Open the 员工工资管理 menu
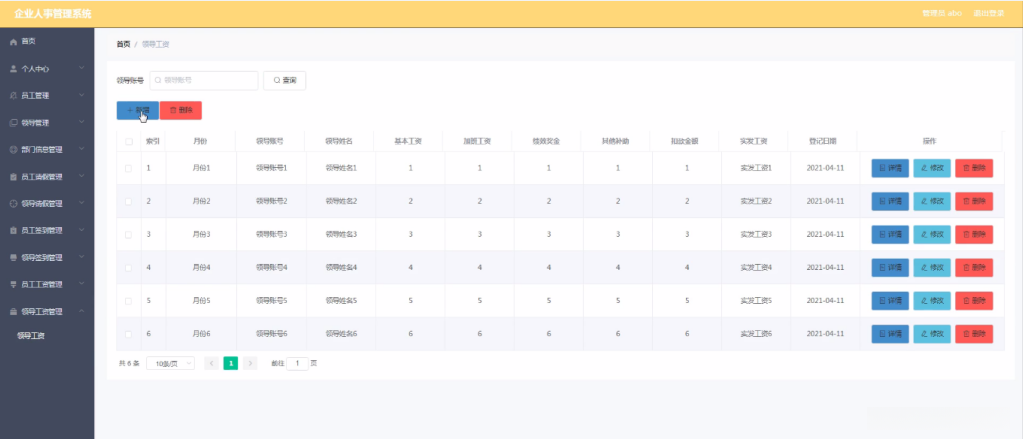Image resolution: width=1023 pixels, height=439 pixels. click(47, 284)
